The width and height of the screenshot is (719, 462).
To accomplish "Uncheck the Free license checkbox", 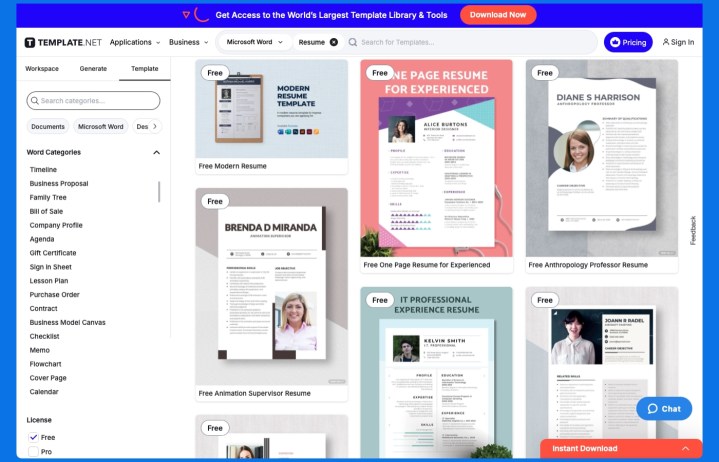I will point(33,437).
